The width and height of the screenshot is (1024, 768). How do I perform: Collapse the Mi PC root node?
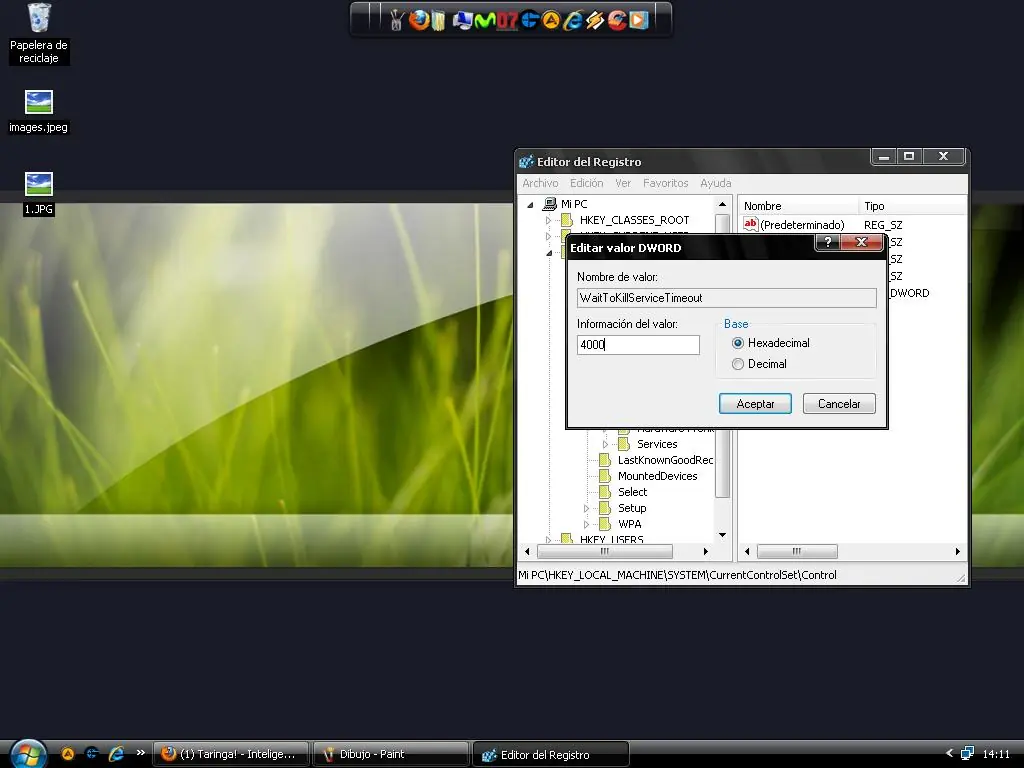click(530, 204)
